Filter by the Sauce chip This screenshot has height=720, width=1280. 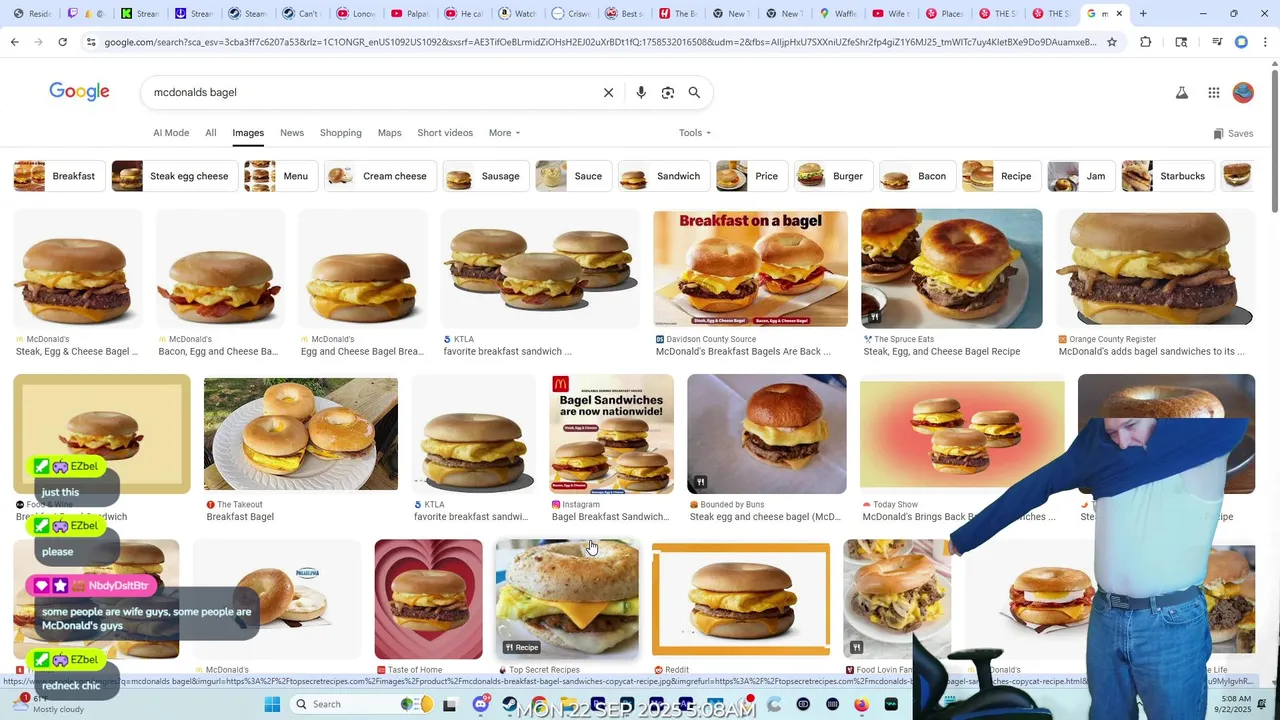(573, 176)
